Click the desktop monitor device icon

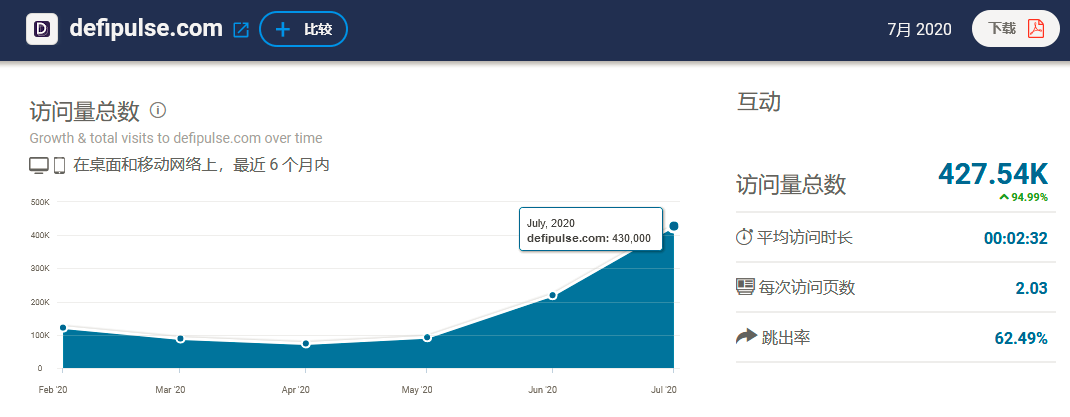(x=40, y=165)
